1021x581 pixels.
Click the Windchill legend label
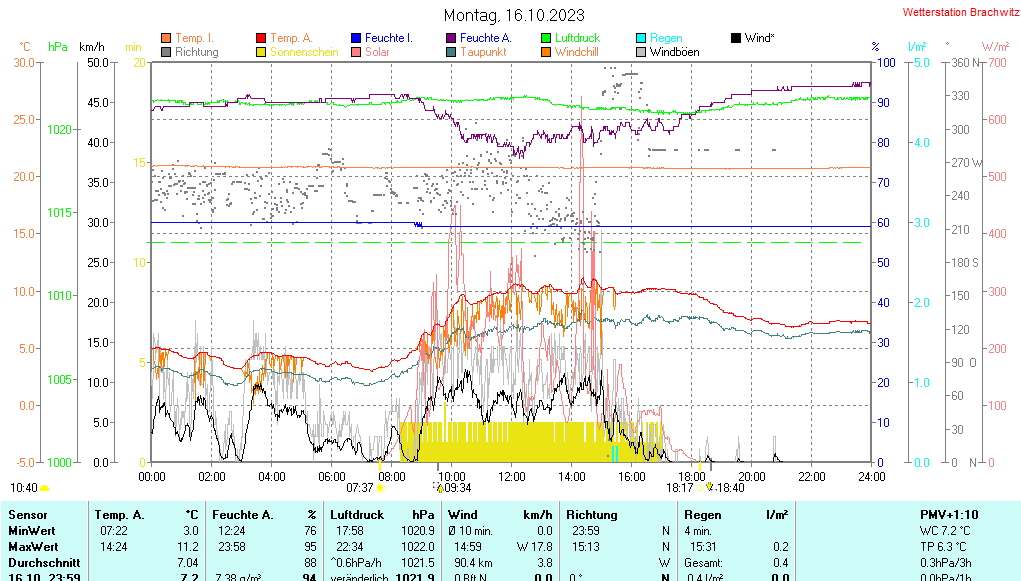pyautogui.click(x=577, y=52)
